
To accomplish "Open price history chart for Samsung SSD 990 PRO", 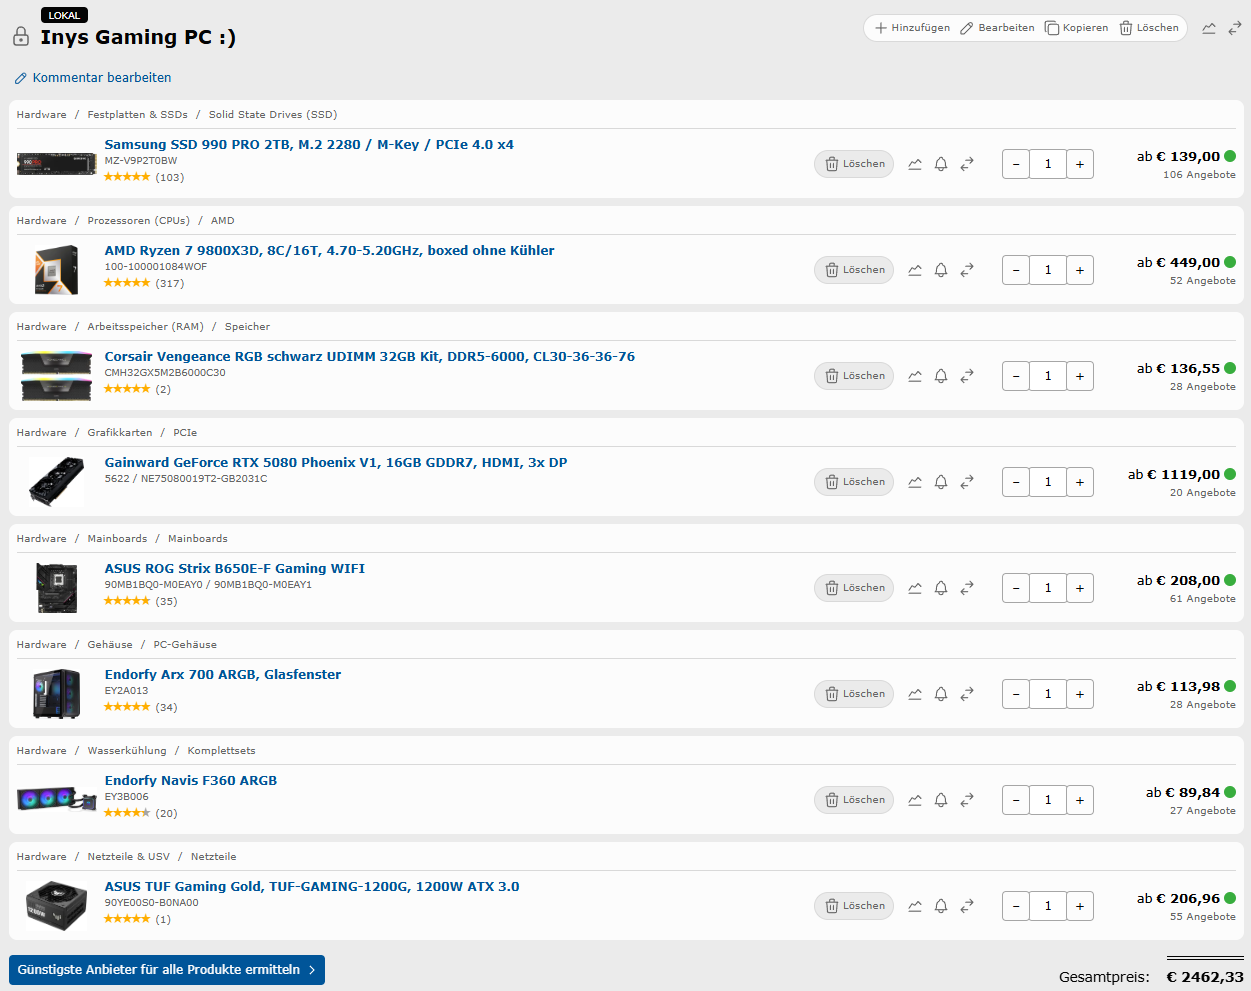I will click(x=915, y=164).
